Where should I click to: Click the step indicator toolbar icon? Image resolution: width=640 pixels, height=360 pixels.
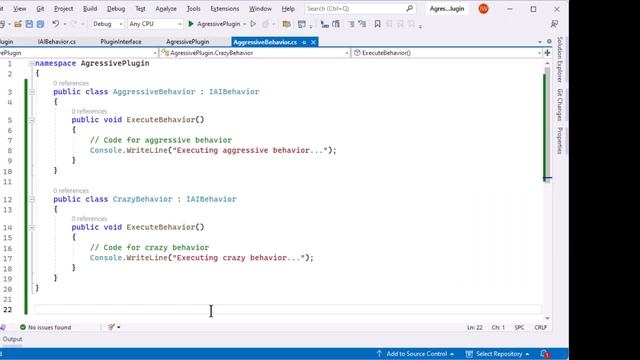point(324,24)
